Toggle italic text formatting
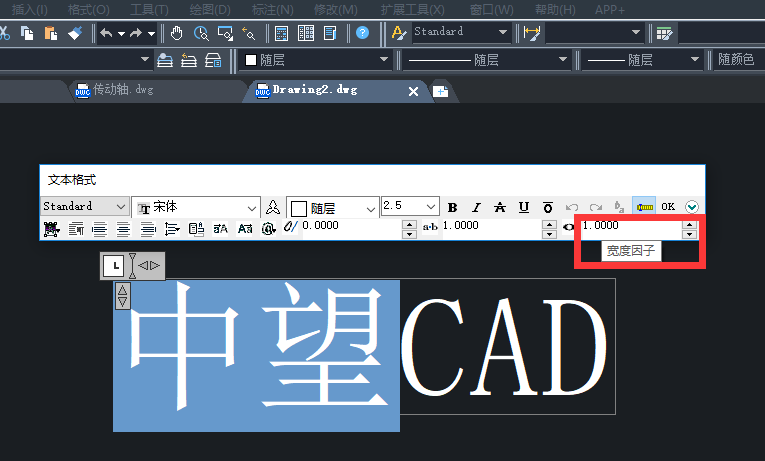The image size is (765, 461). coord(476,207)
